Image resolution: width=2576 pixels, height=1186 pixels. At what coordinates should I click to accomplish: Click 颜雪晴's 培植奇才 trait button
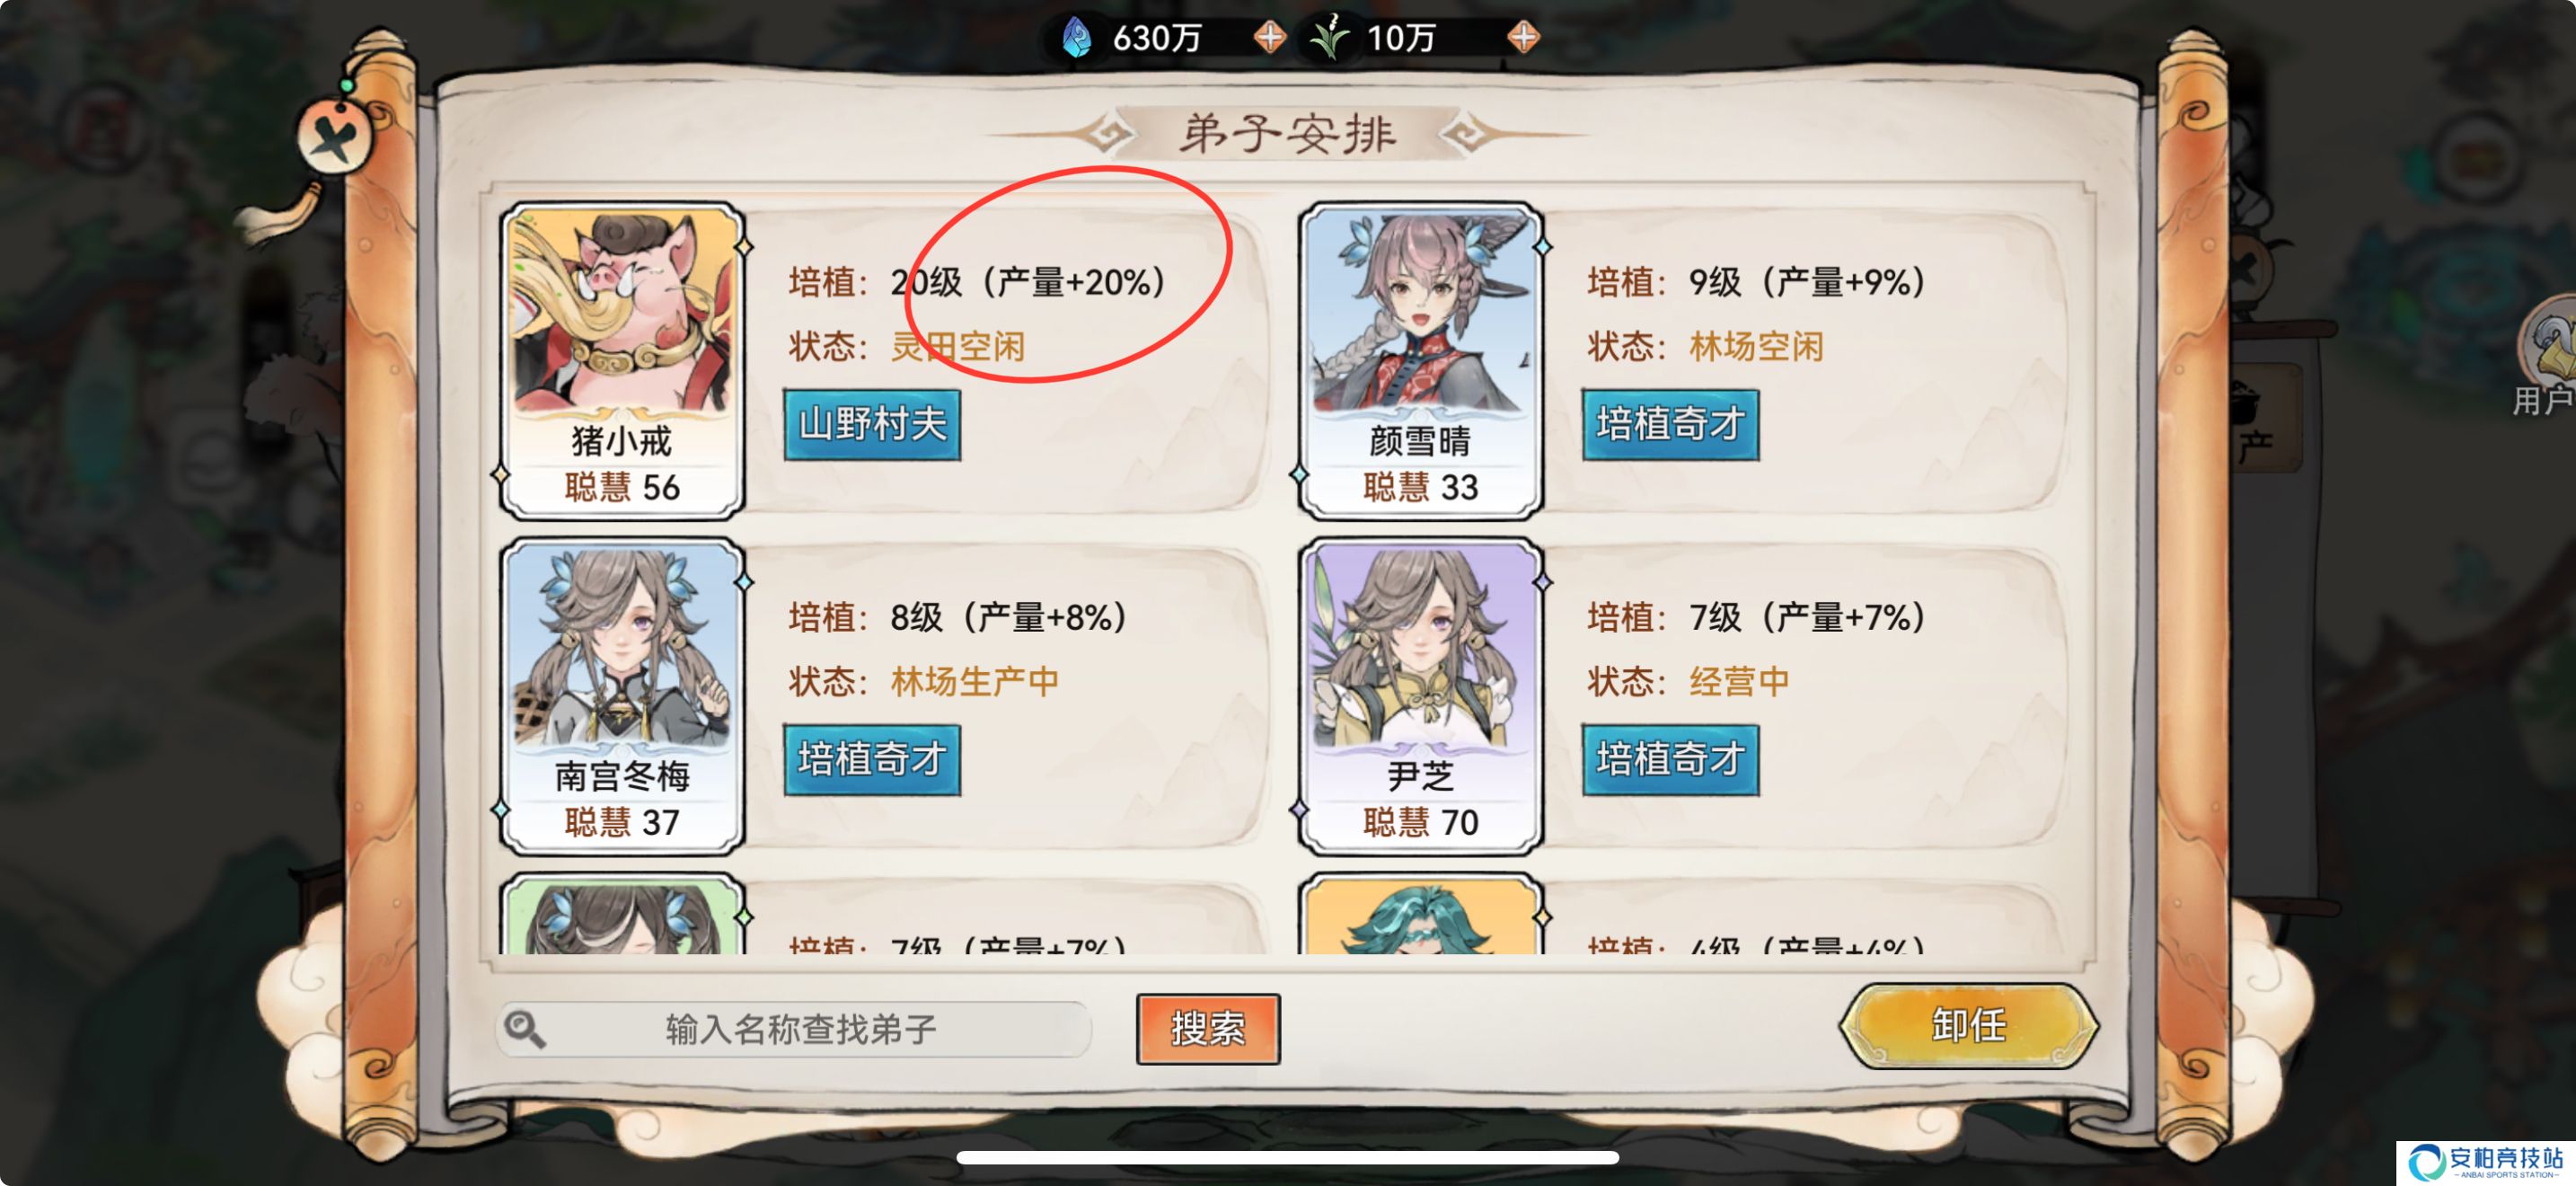click(1670, 425)
